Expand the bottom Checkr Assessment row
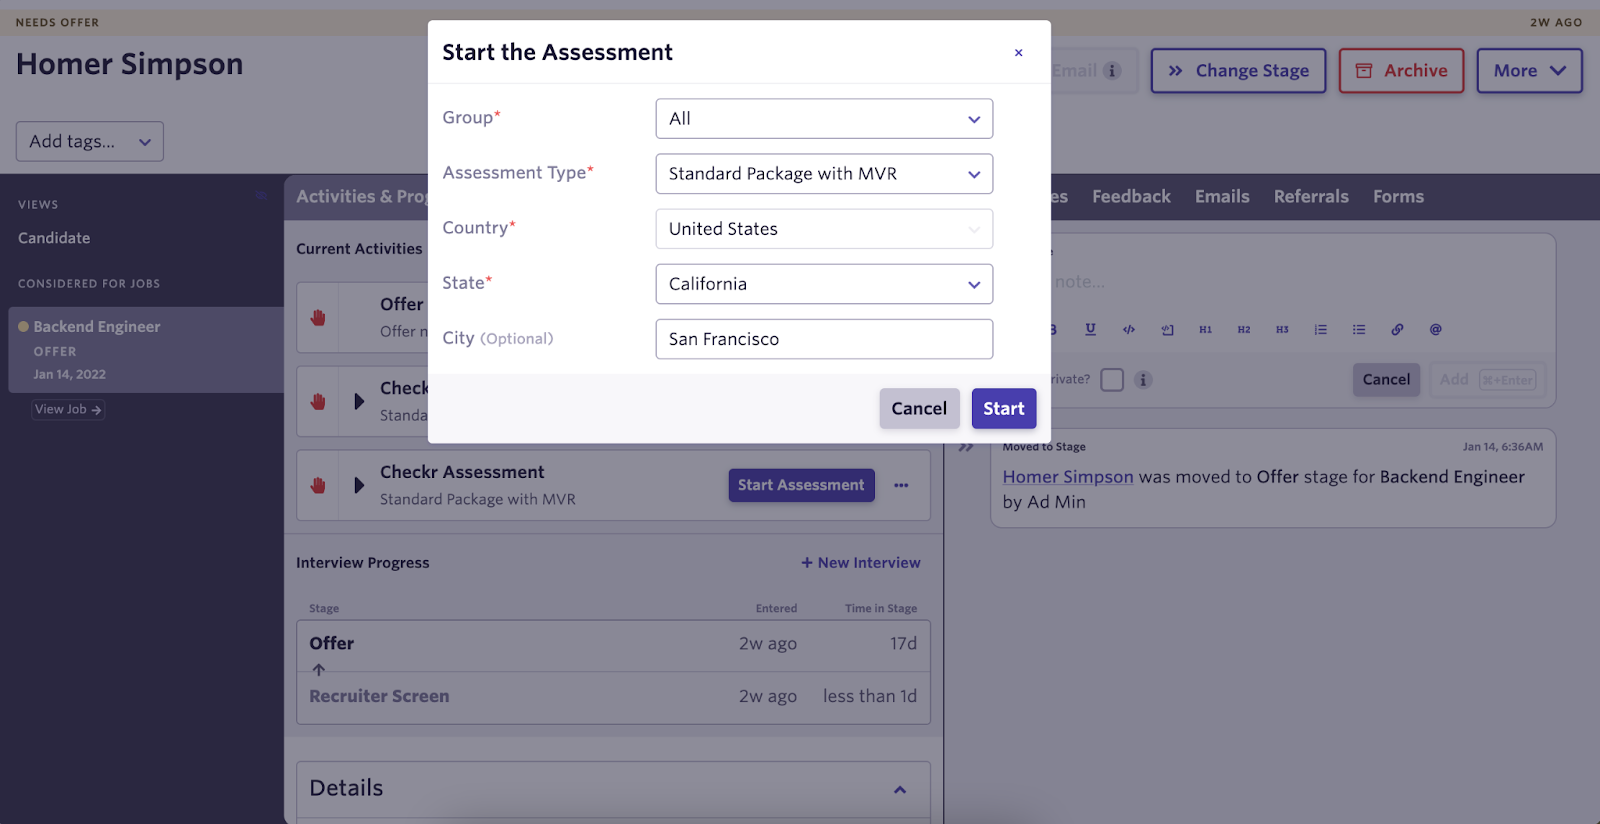Viewport: 1600px width, 824px height. [359, 486]
